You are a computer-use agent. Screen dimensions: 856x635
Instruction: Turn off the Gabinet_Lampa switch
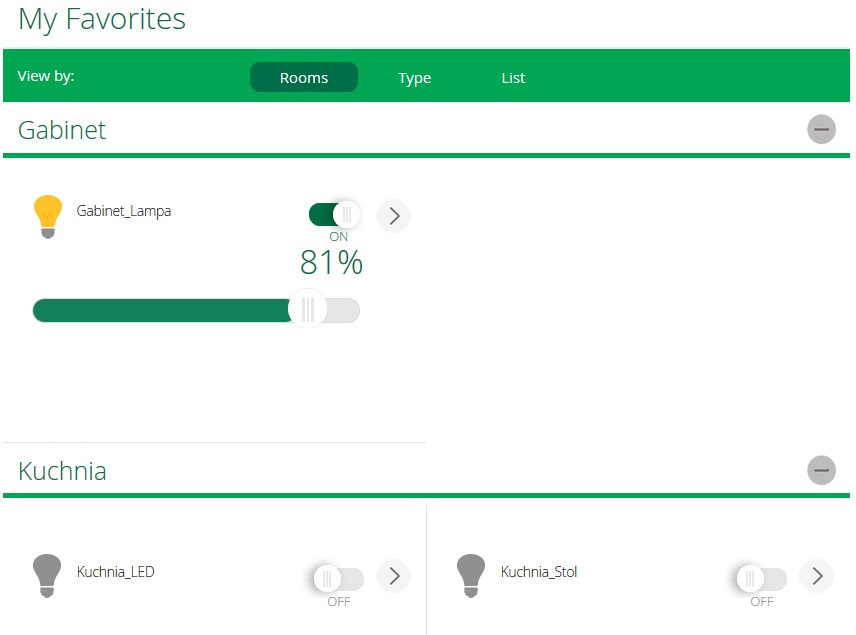point(334,215)
